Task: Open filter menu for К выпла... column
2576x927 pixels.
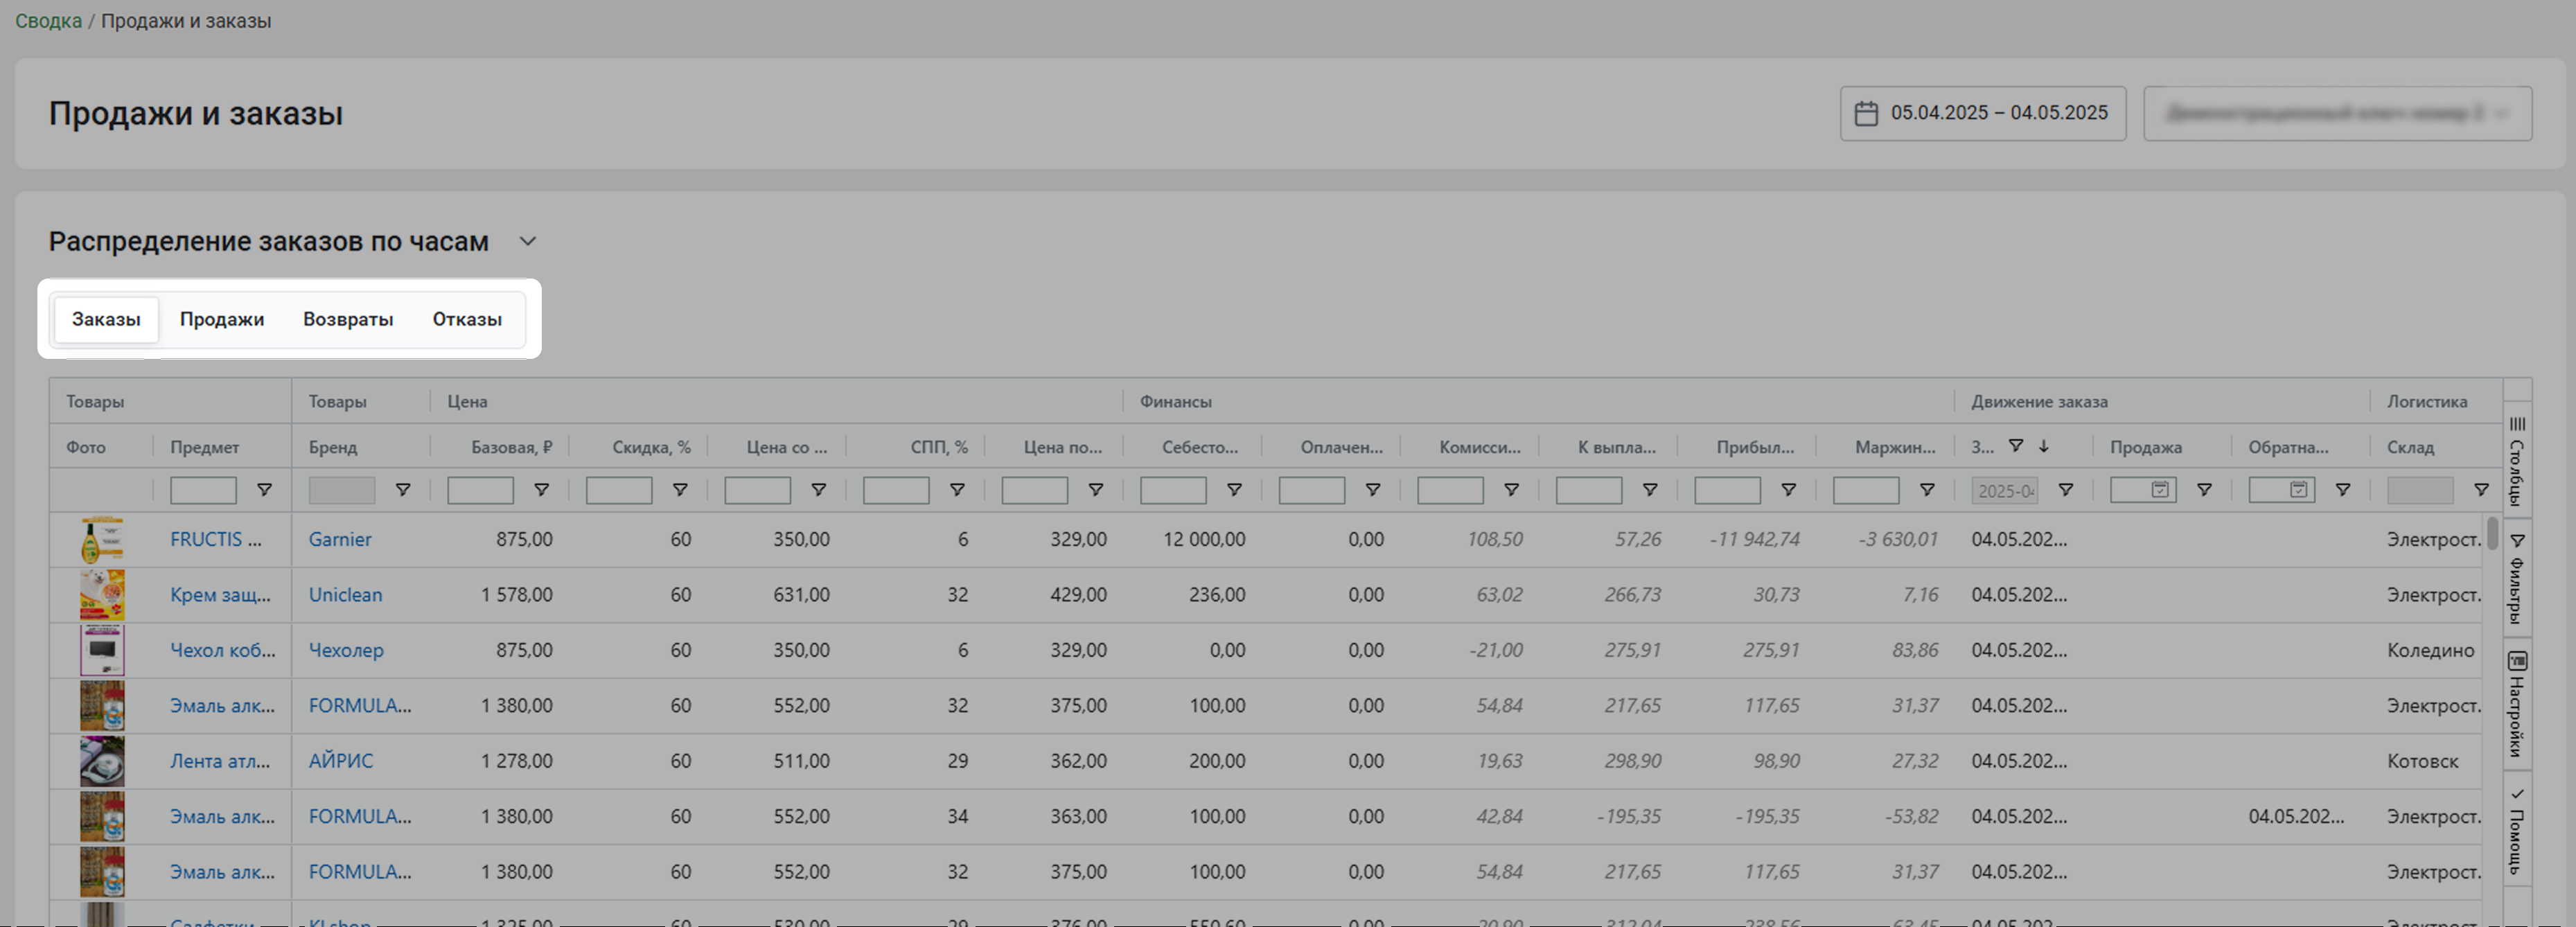Action: click(1650, 490)
